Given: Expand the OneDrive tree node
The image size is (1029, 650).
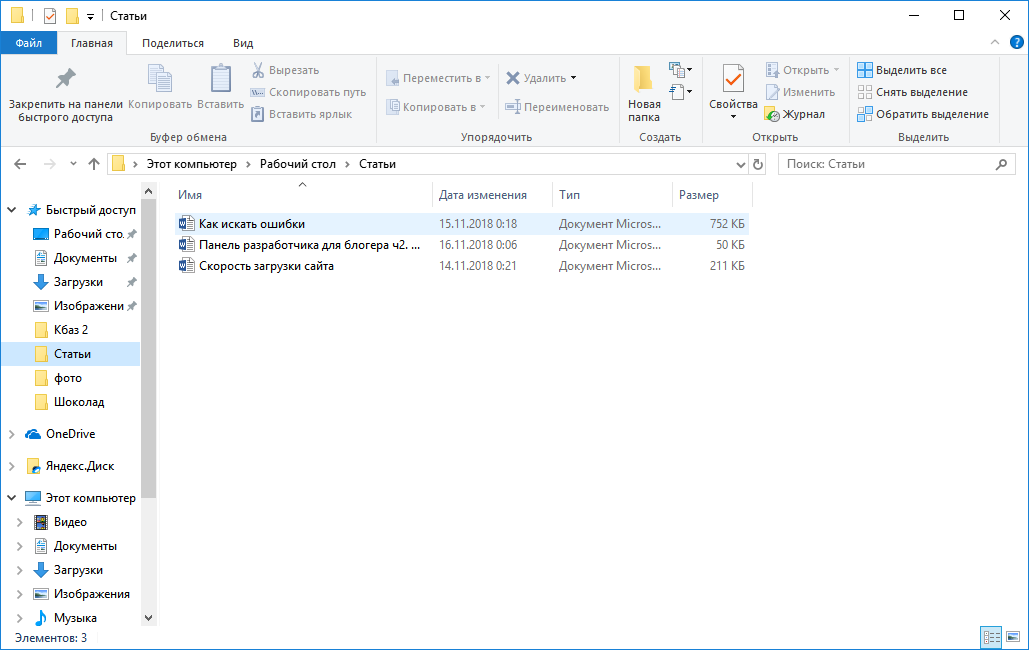Looking at the screenshot, I should tap(11, 434).
